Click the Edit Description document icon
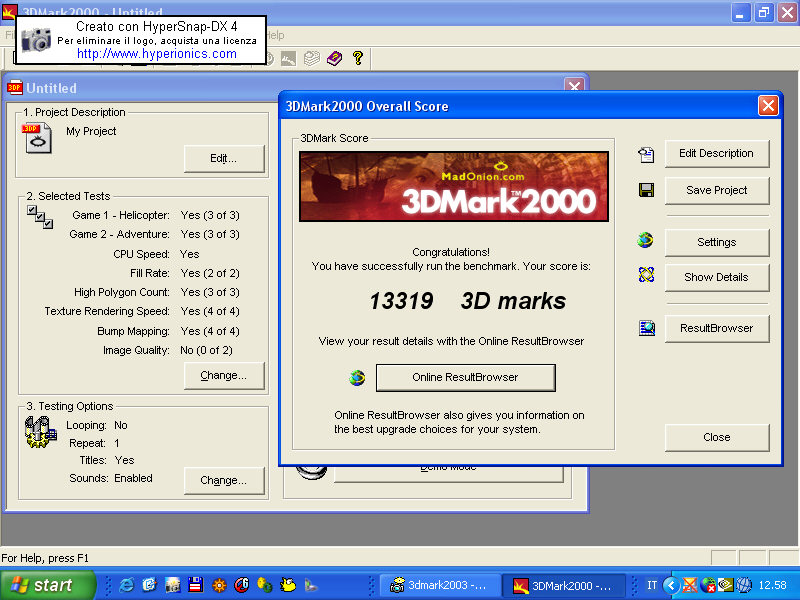This screenshot has height=600, width=800. pyautogui.click(x=646, y=155)
